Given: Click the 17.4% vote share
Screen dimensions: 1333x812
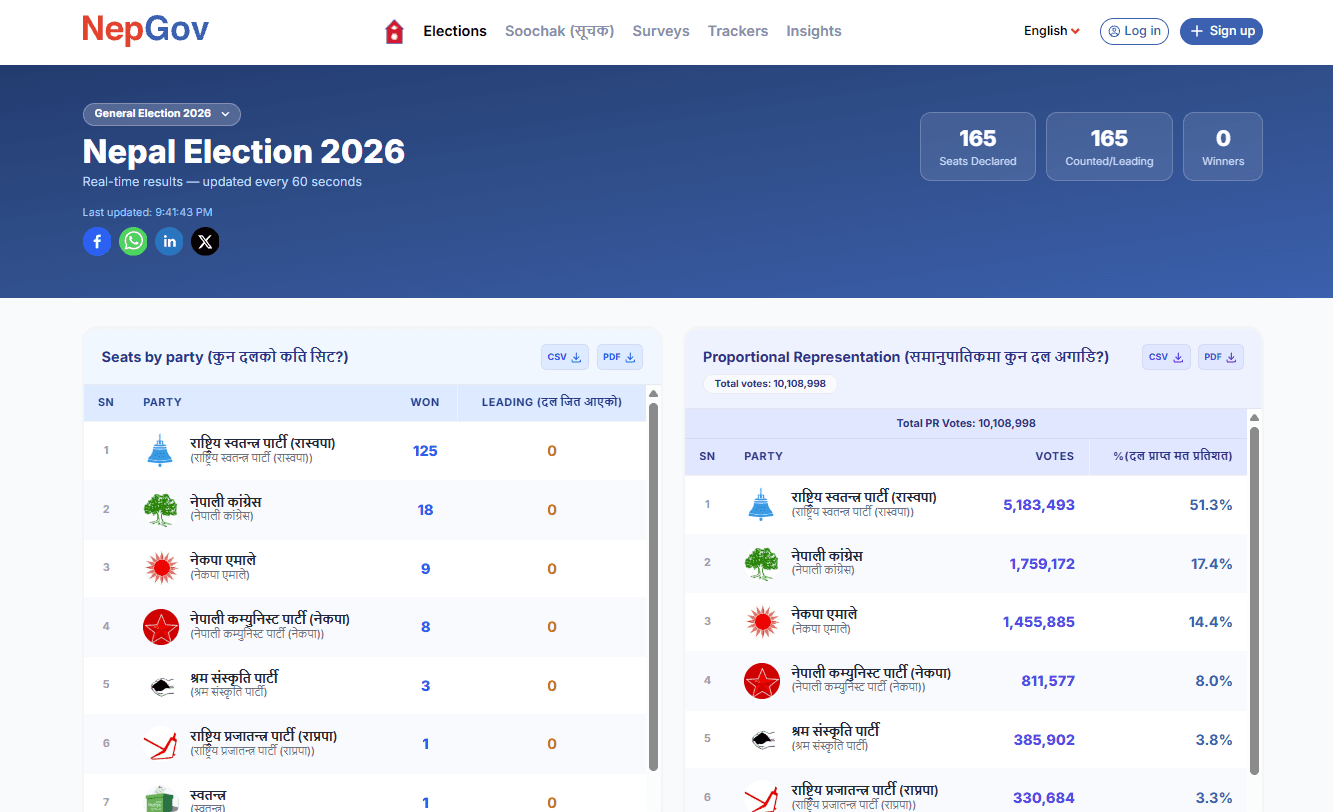Looking at the screenshot, I should pos(1211,564).
